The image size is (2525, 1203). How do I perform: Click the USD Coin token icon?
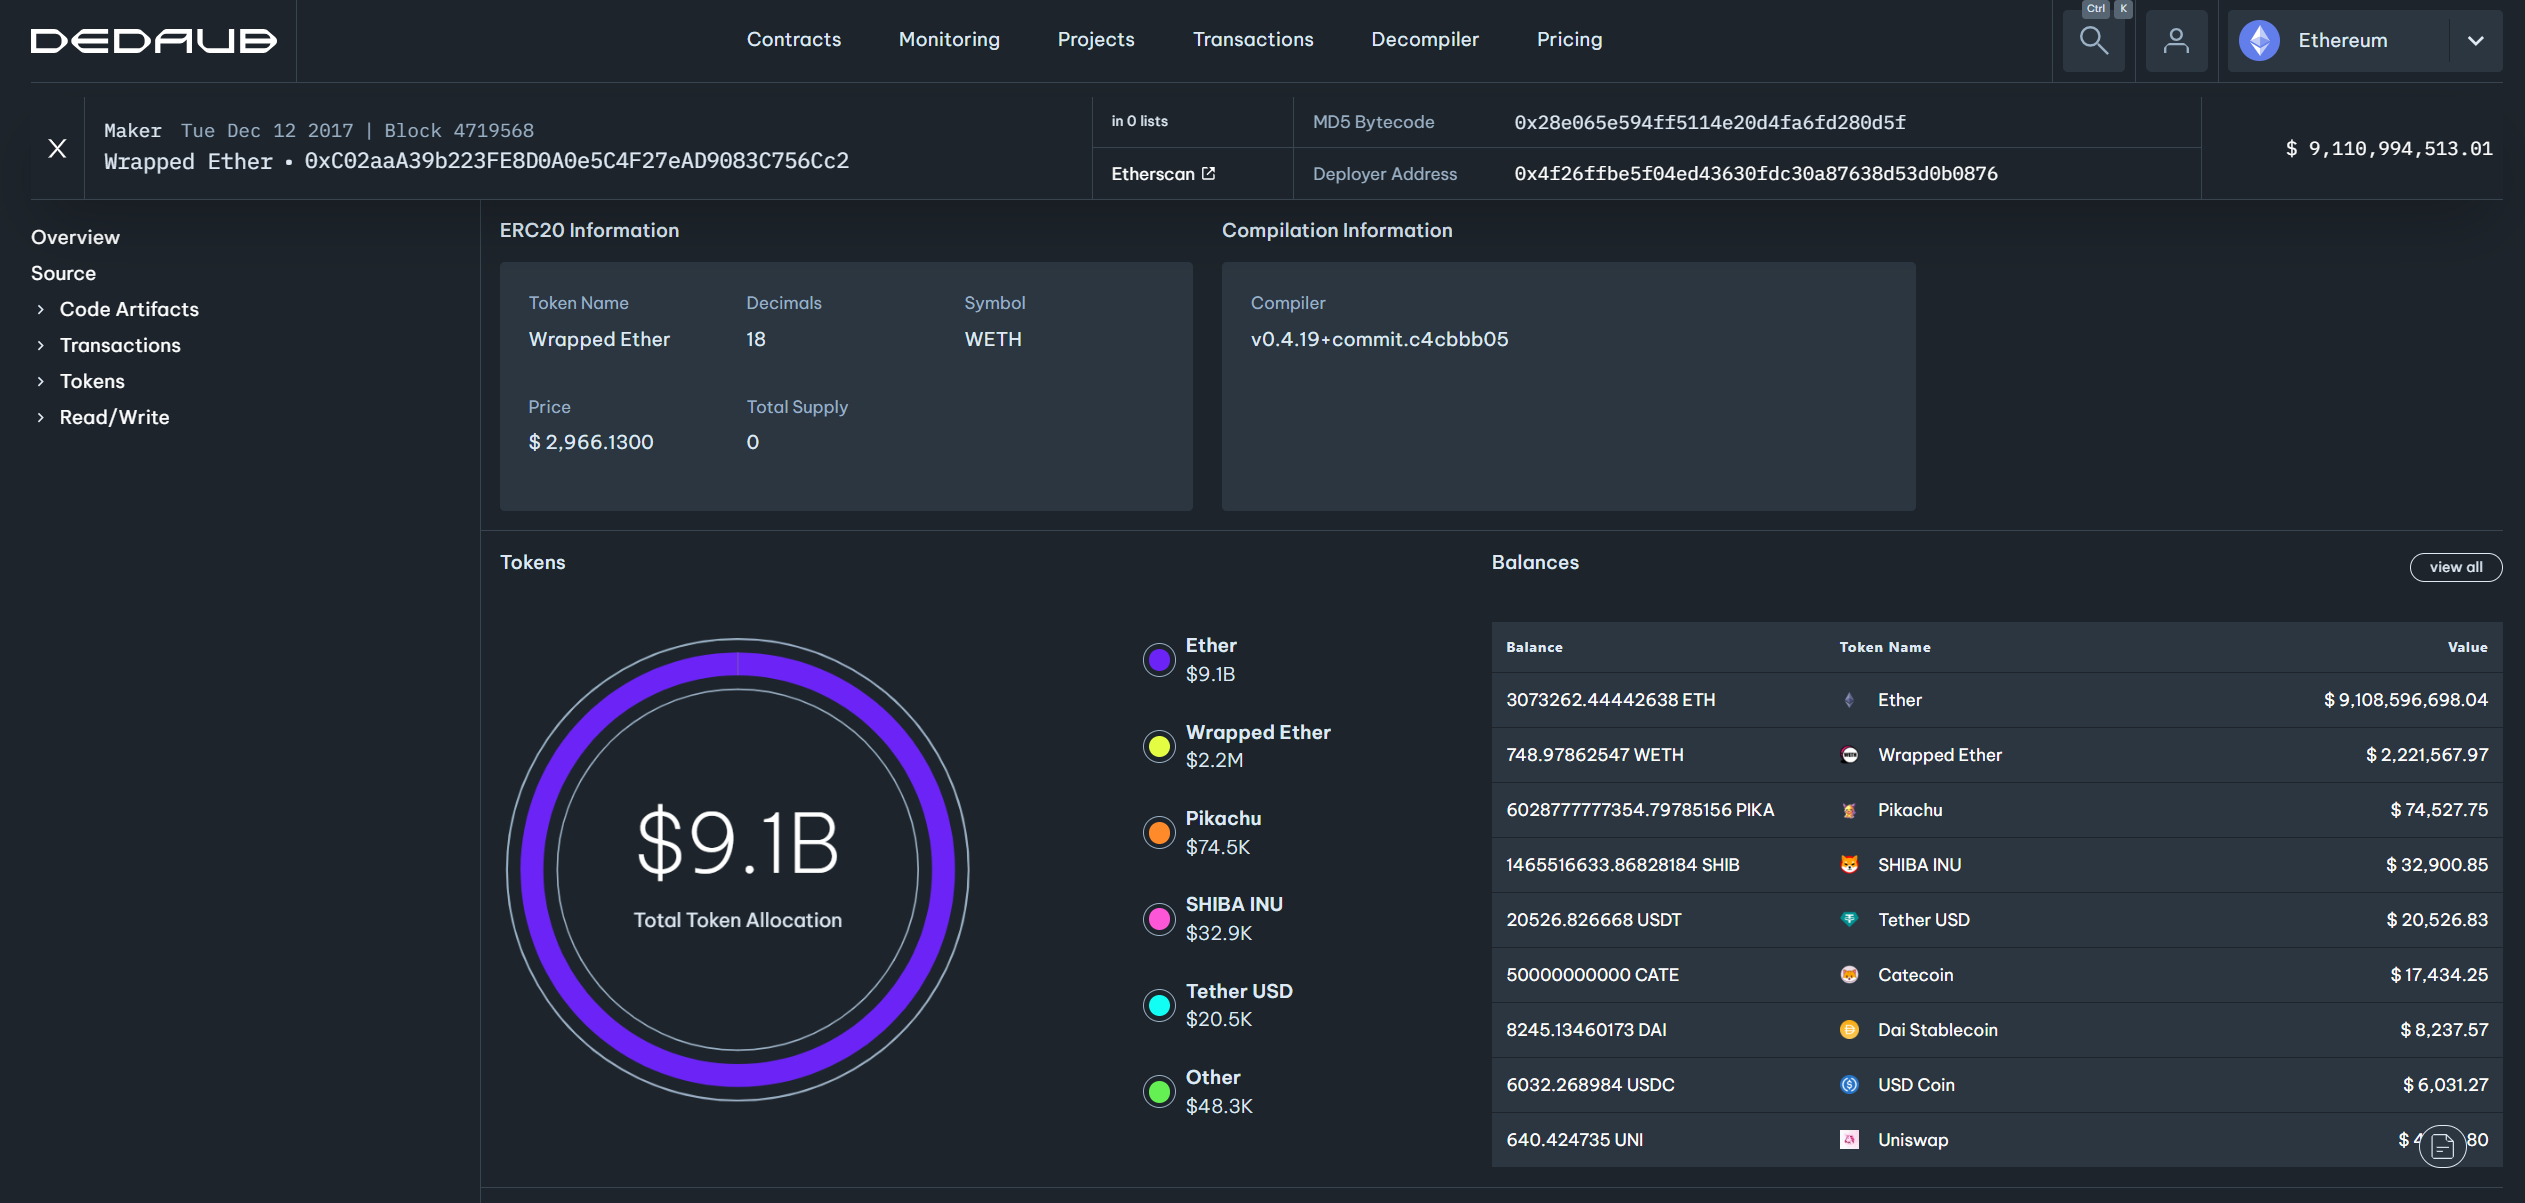pos(1849,1085)
